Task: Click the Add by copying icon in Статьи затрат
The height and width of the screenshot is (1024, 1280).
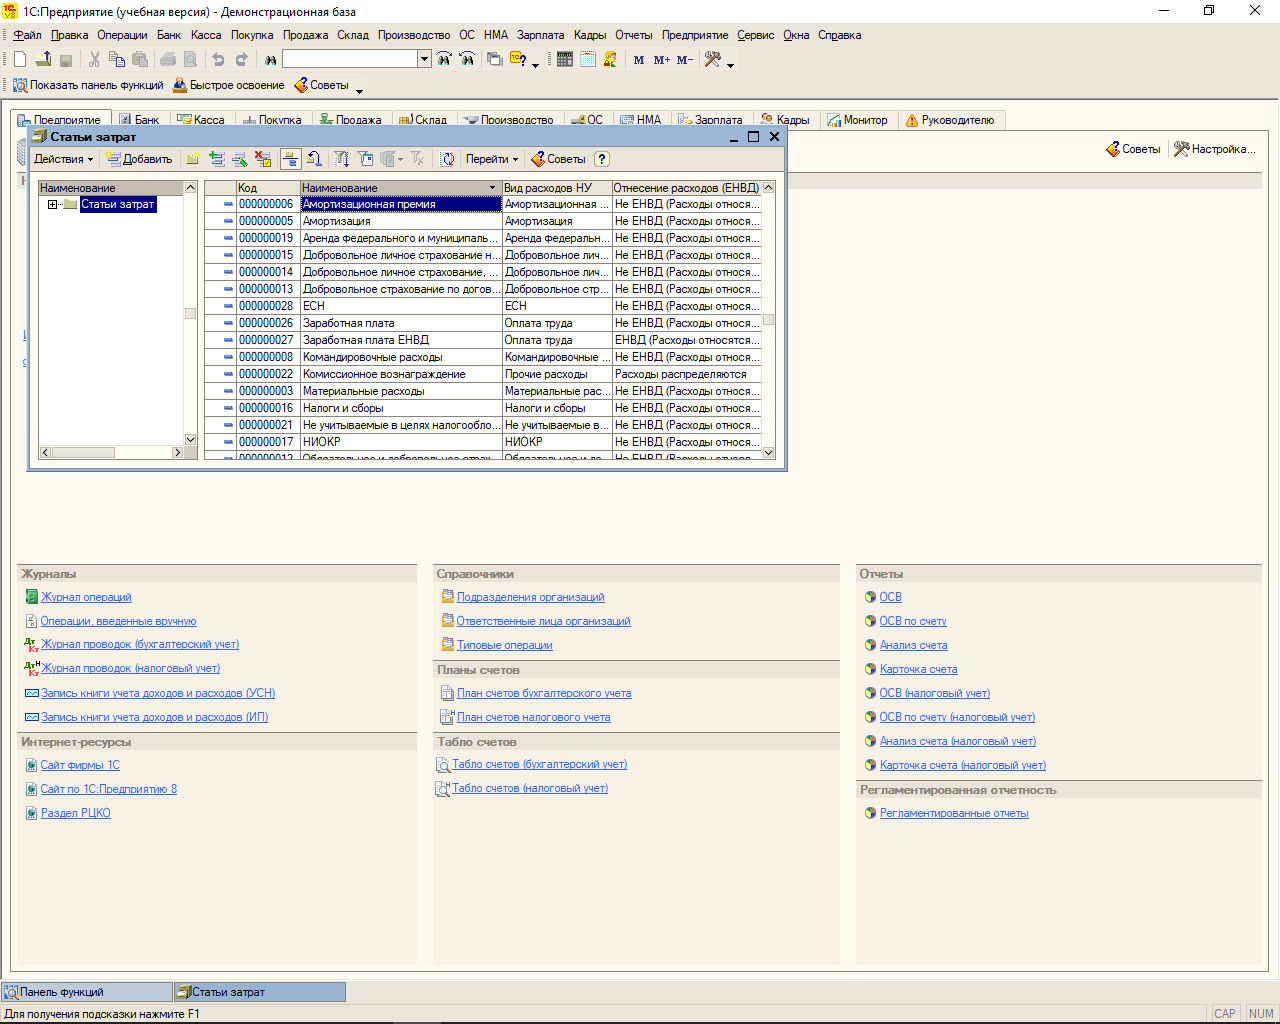Action: [217, 159]
